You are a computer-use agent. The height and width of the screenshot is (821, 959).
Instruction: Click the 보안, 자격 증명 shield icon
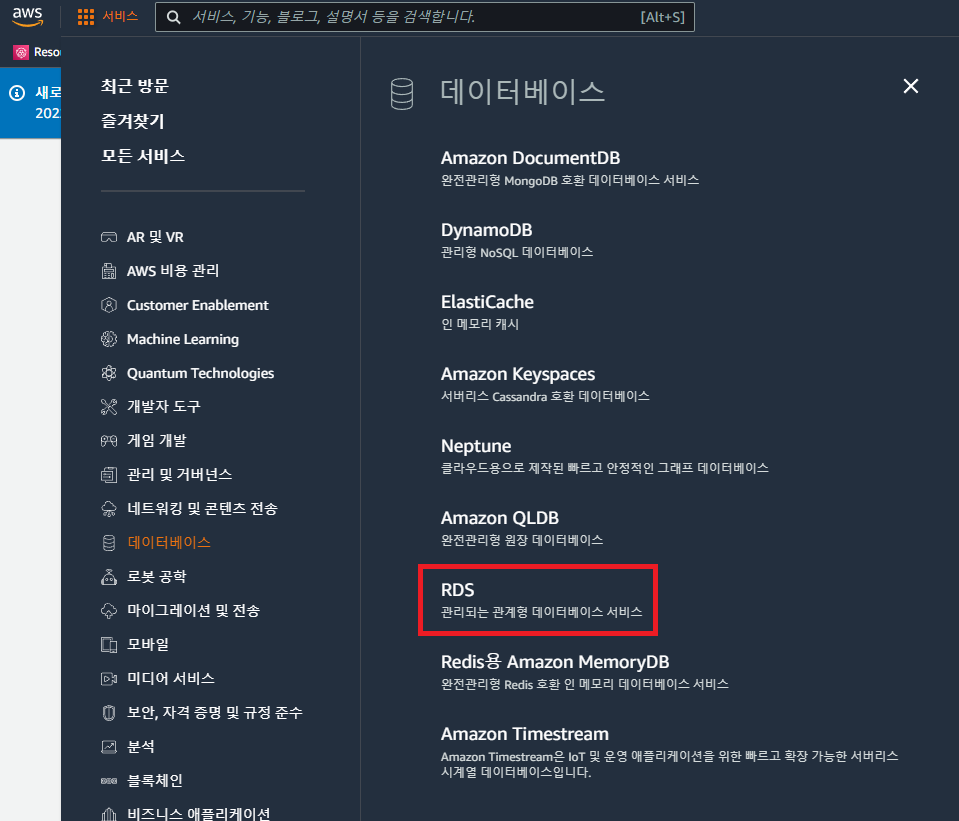(x=109, y=713)
